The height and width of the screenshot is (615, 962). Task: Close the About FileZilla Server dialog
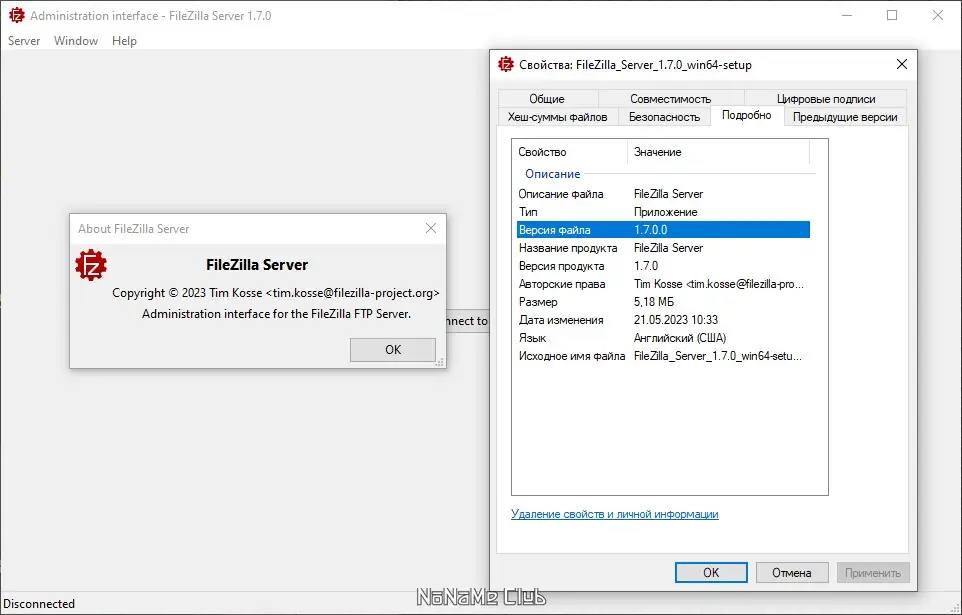(x=431, y=228)
